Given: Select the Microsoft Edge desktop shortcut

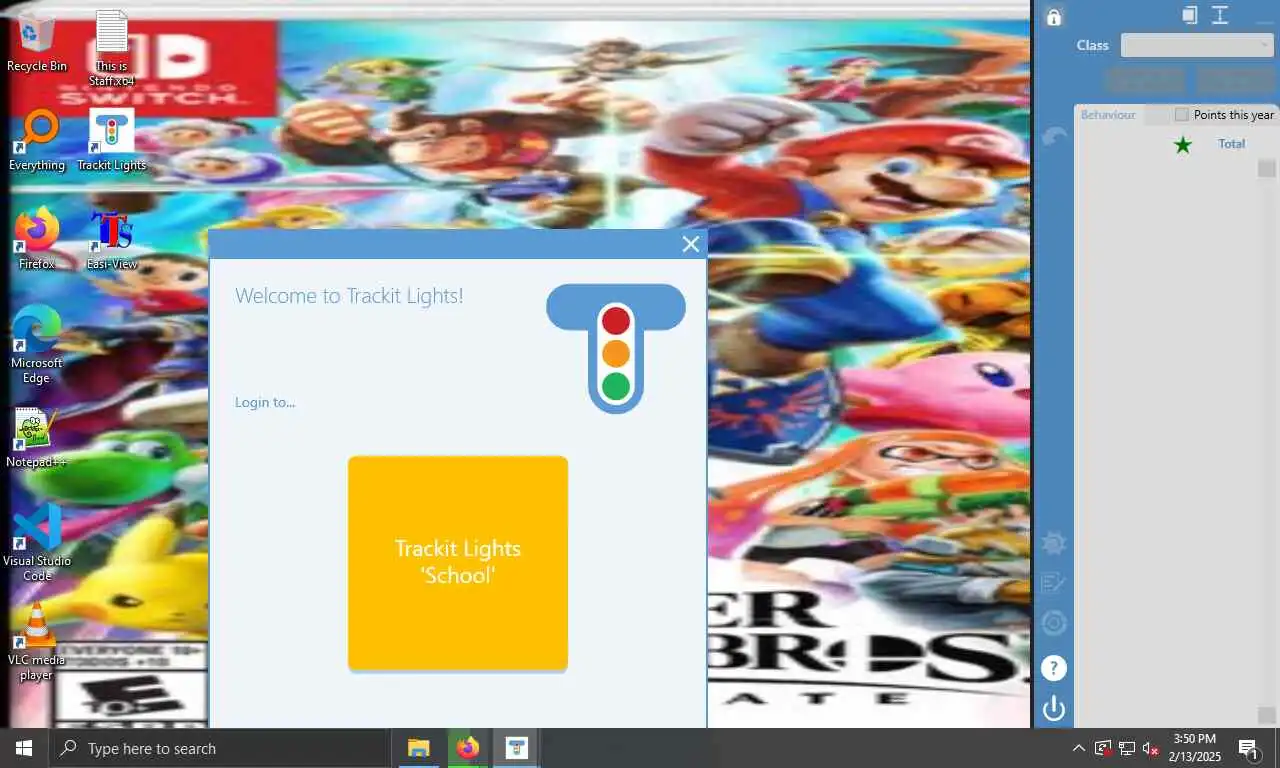Looking at the screenshot, I should click(x=37, y=345).
